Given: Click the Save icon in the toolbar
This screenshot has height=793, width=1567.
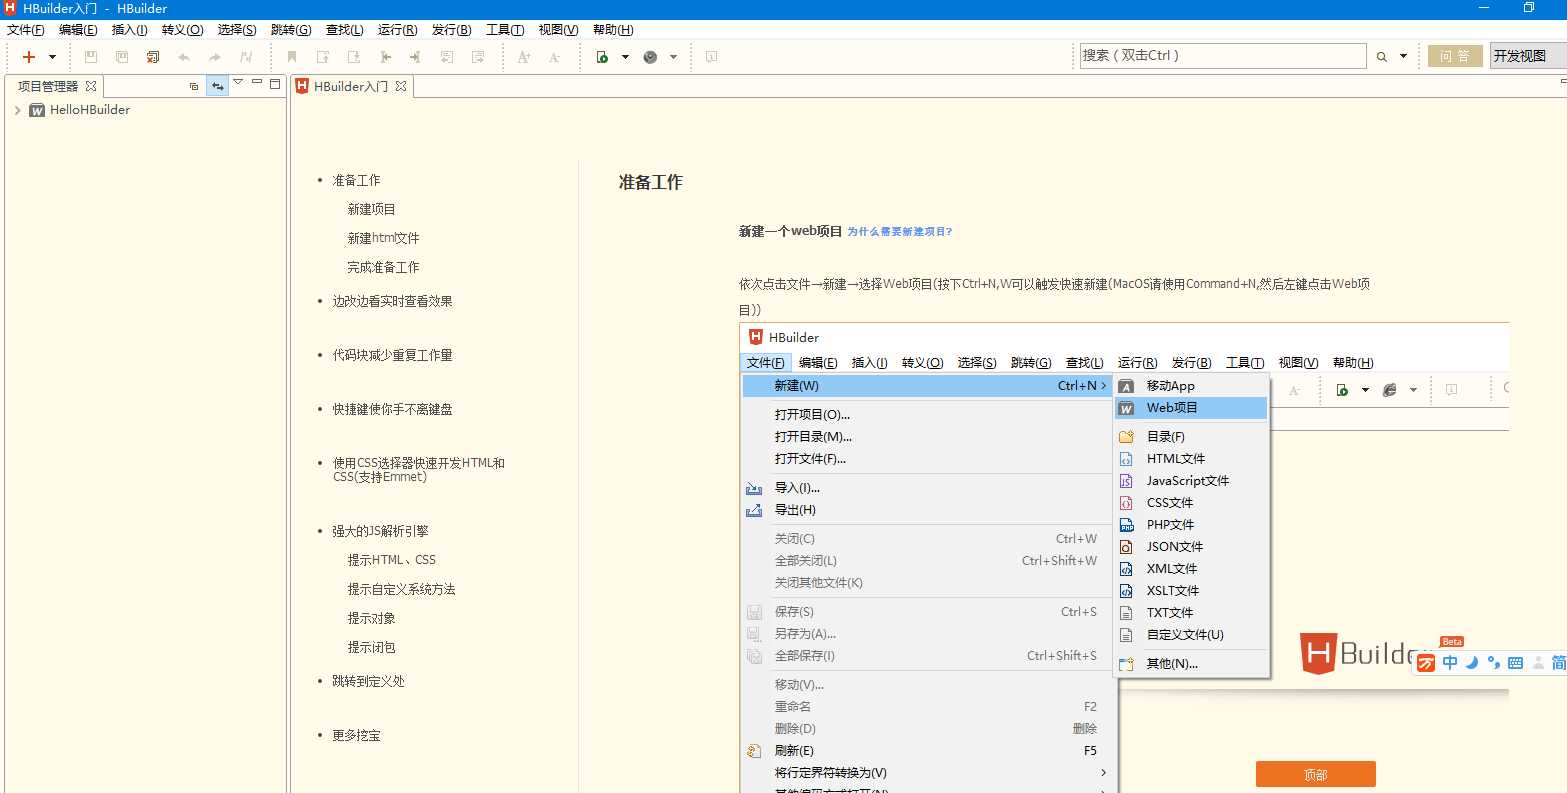Looking at the screenshot, I should click(90, 57).
